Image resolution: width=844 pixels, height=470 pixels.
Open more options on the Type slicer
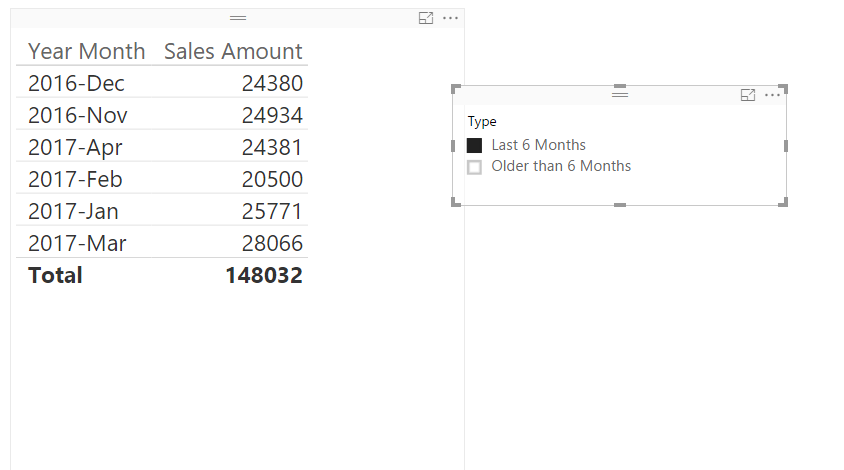772,95
